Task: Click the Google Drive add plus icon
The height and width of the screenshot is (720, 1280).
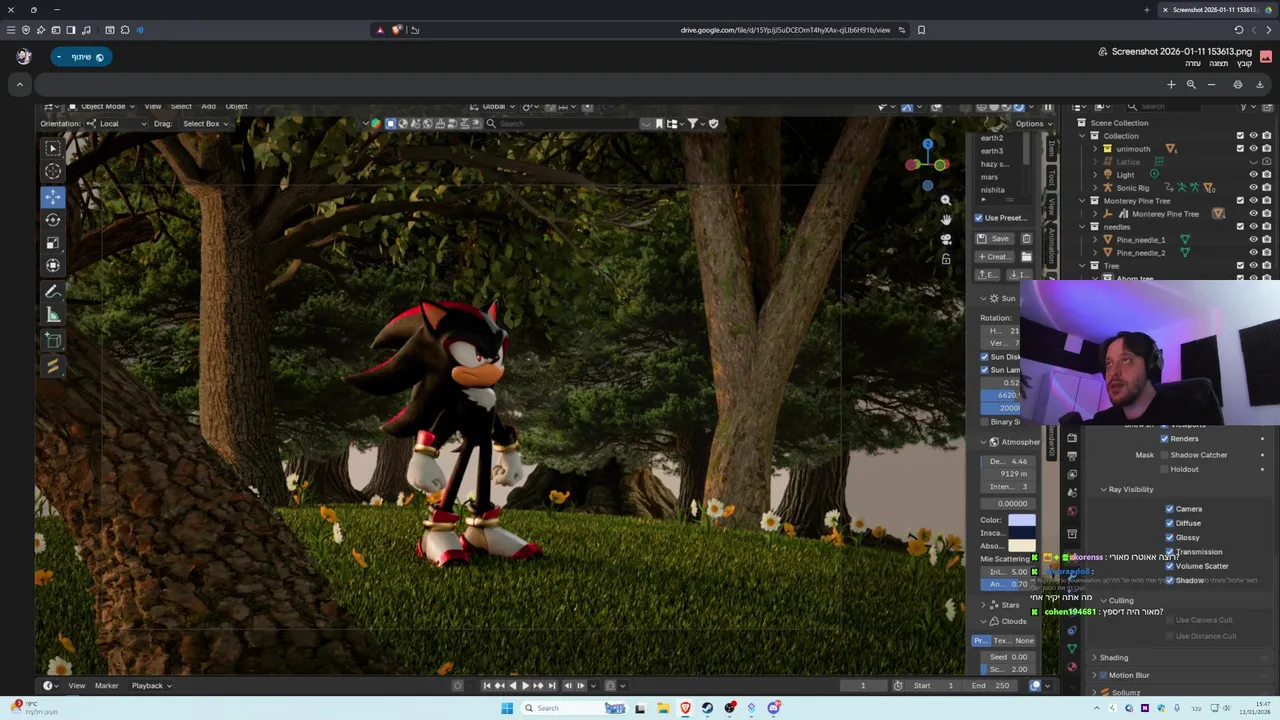Action: click(1171, 85)
